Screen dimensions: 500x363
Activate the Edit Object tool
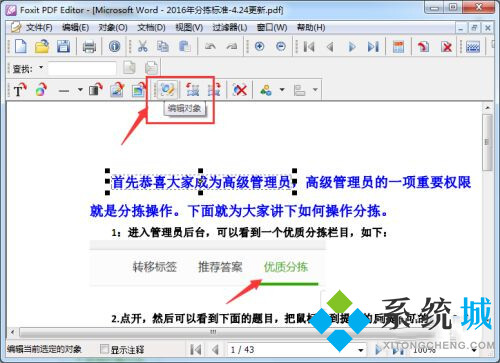[168, 89]
